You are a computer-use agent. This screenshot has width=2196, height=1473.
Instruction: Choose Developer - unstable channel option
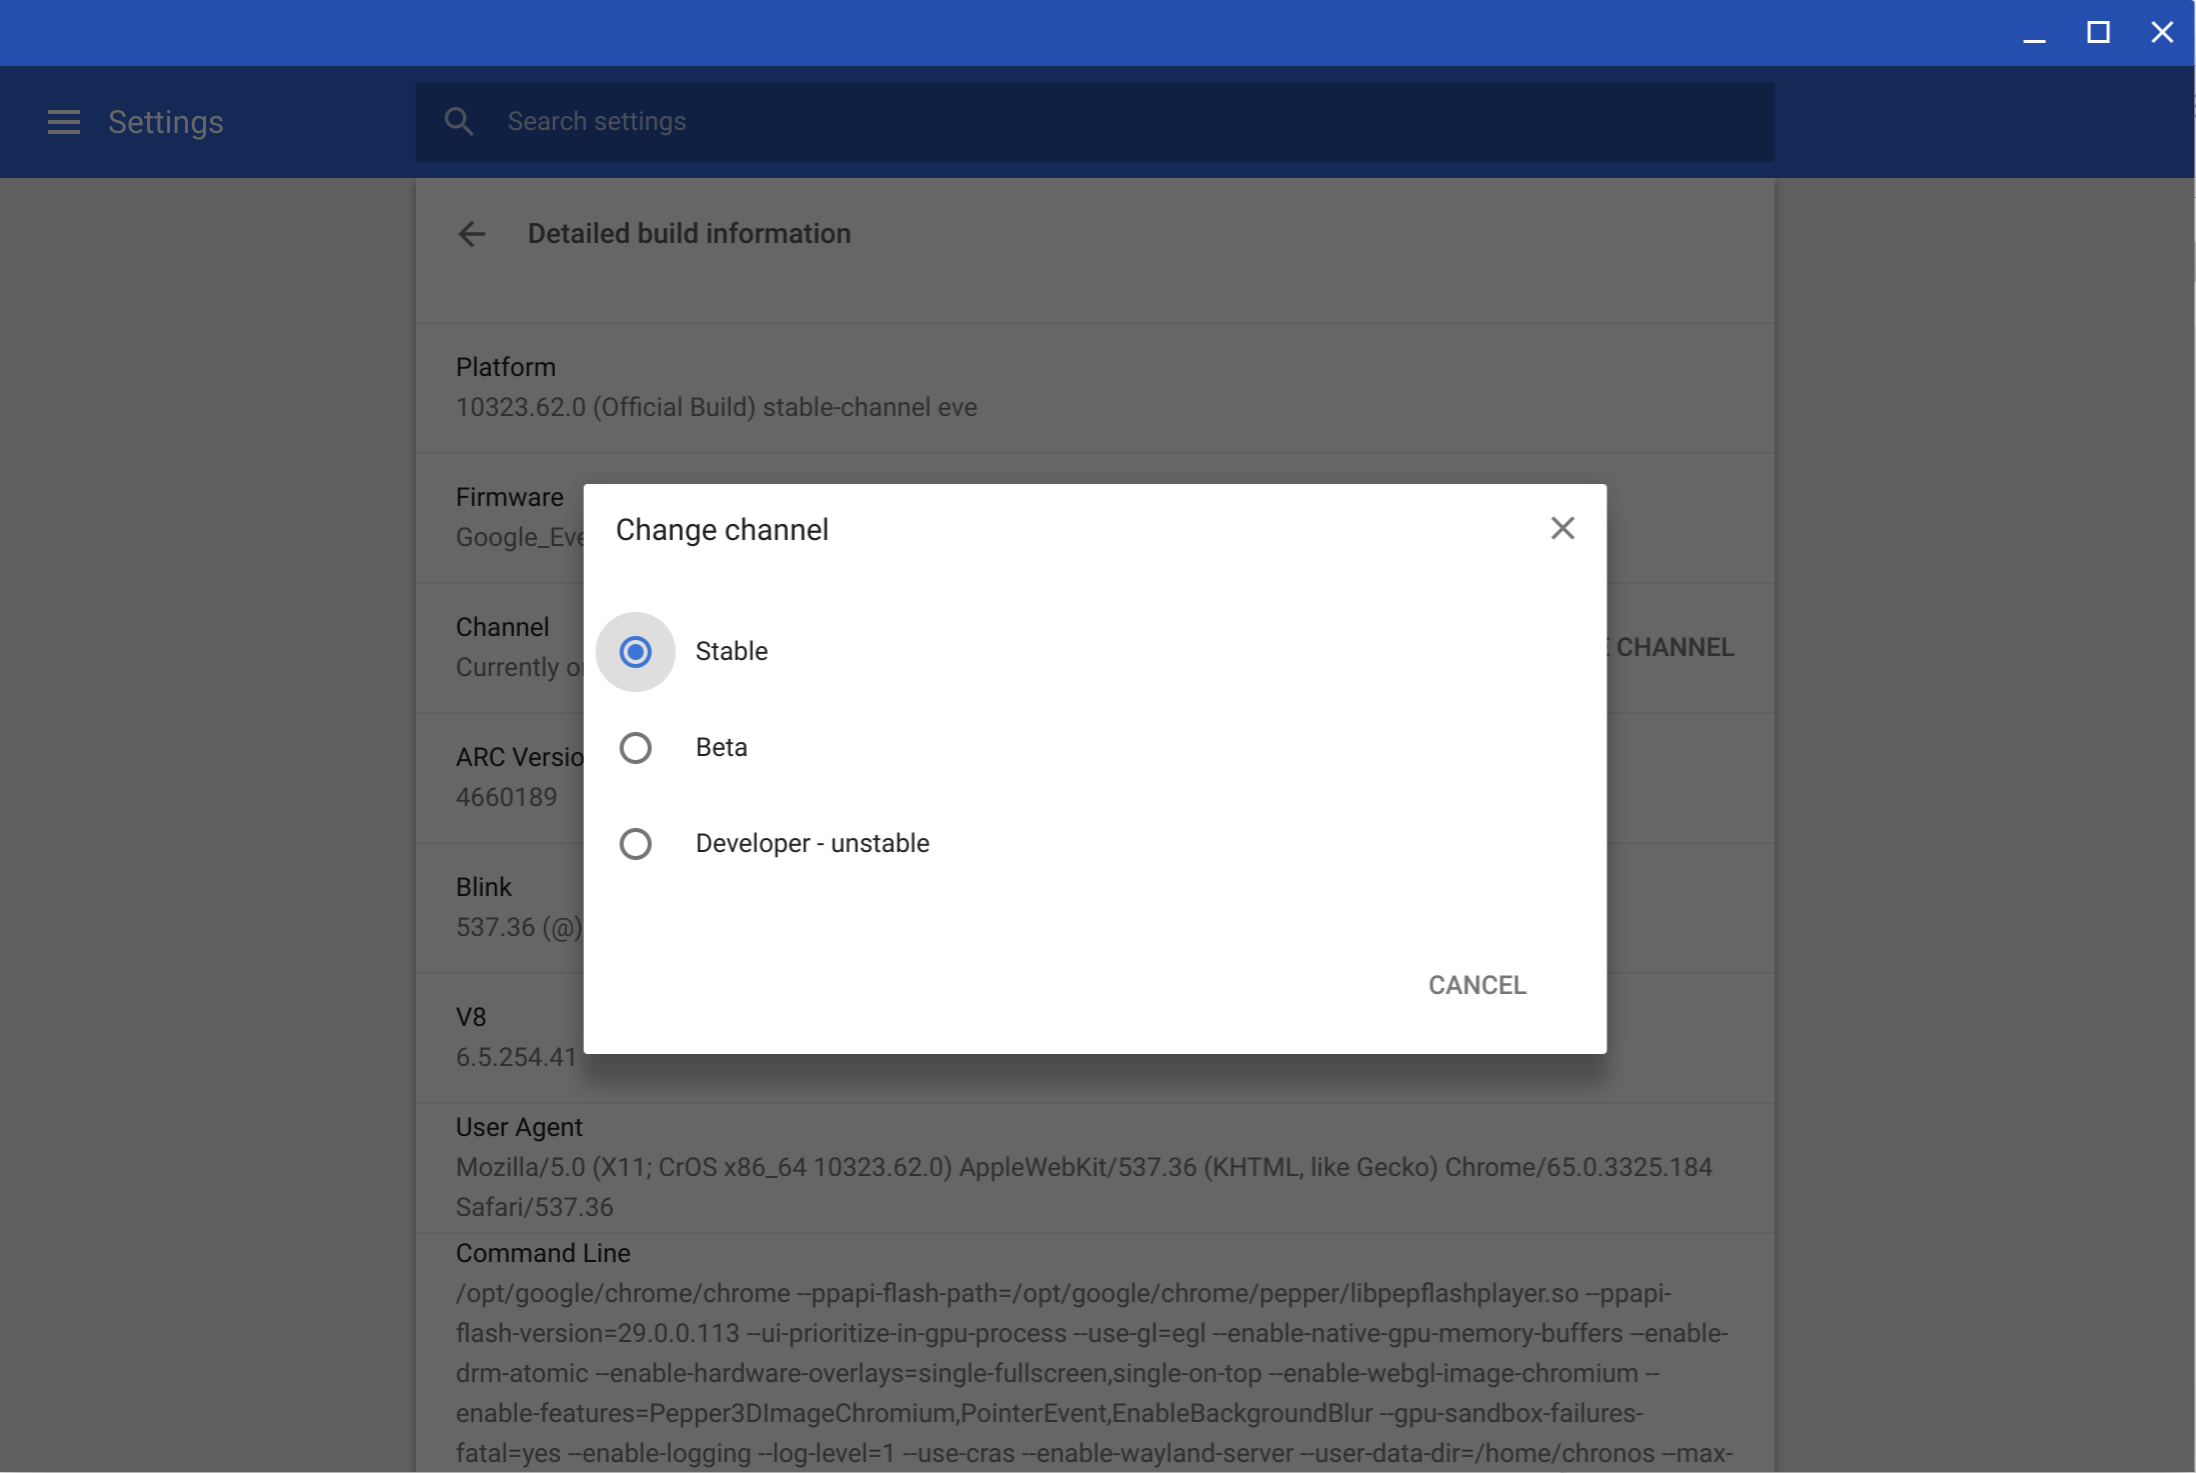pyautogui.click(x=635, y=844)
